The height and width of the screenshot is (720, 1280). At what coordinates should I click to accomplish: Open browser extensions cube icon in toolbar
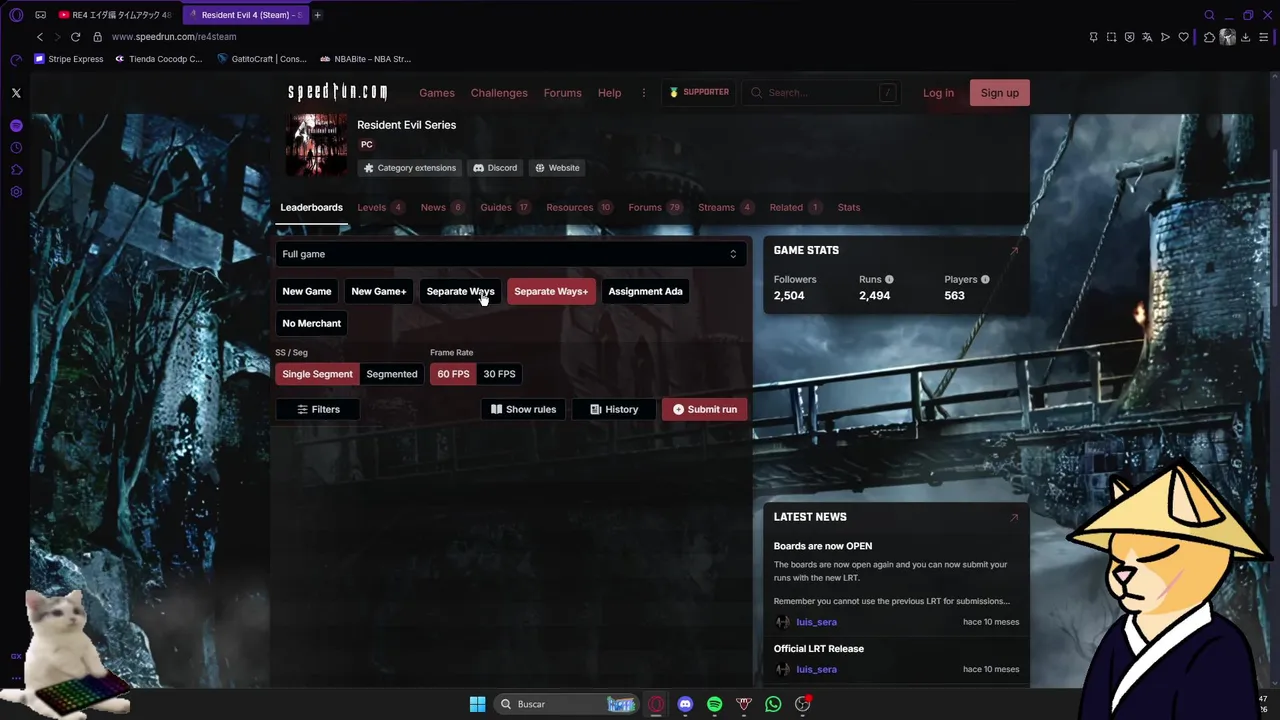pos(1209,37)
